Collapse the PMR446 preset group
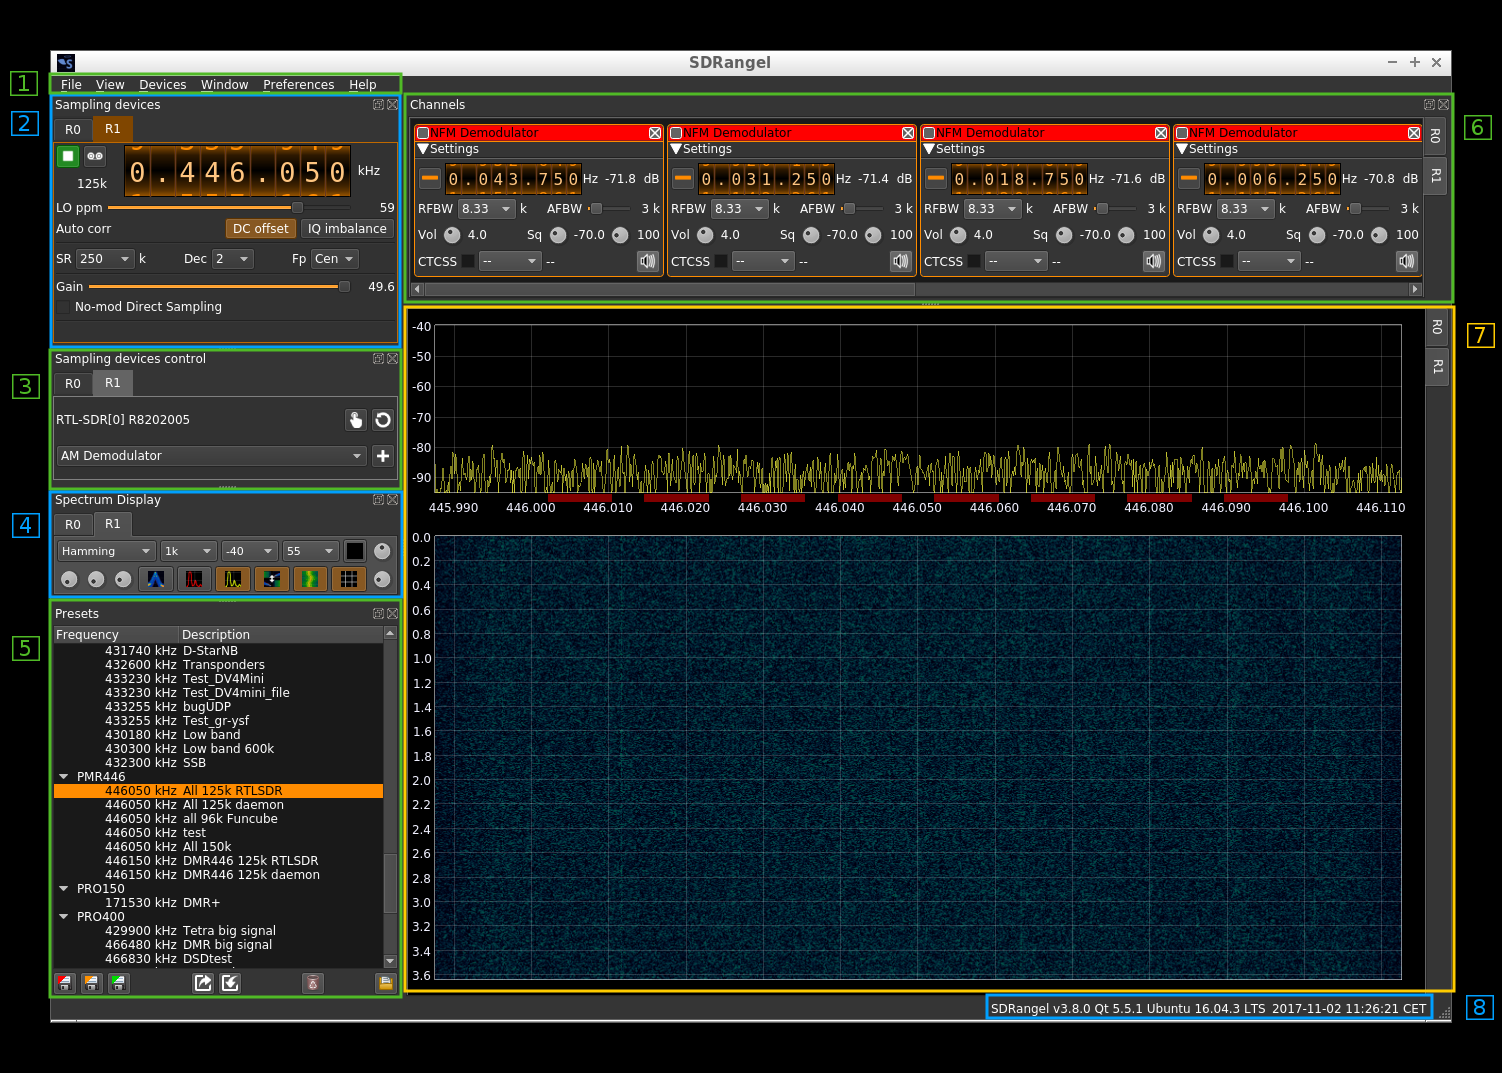 (64, 777)
